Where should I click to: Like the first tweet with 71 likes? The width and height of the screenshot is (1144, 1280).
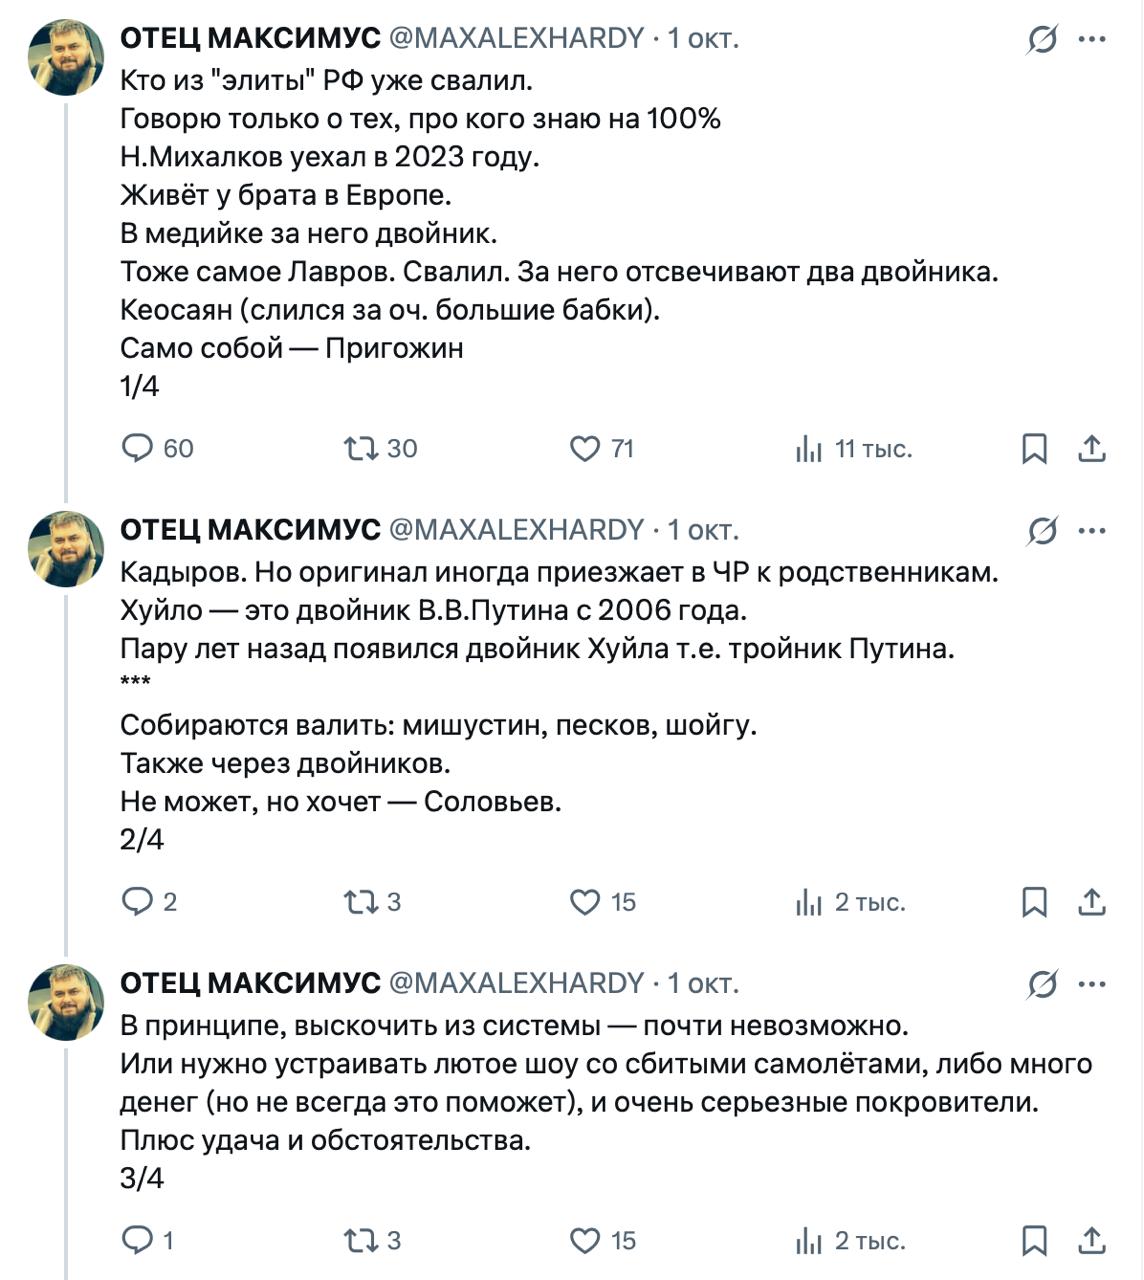coord(585,449)
